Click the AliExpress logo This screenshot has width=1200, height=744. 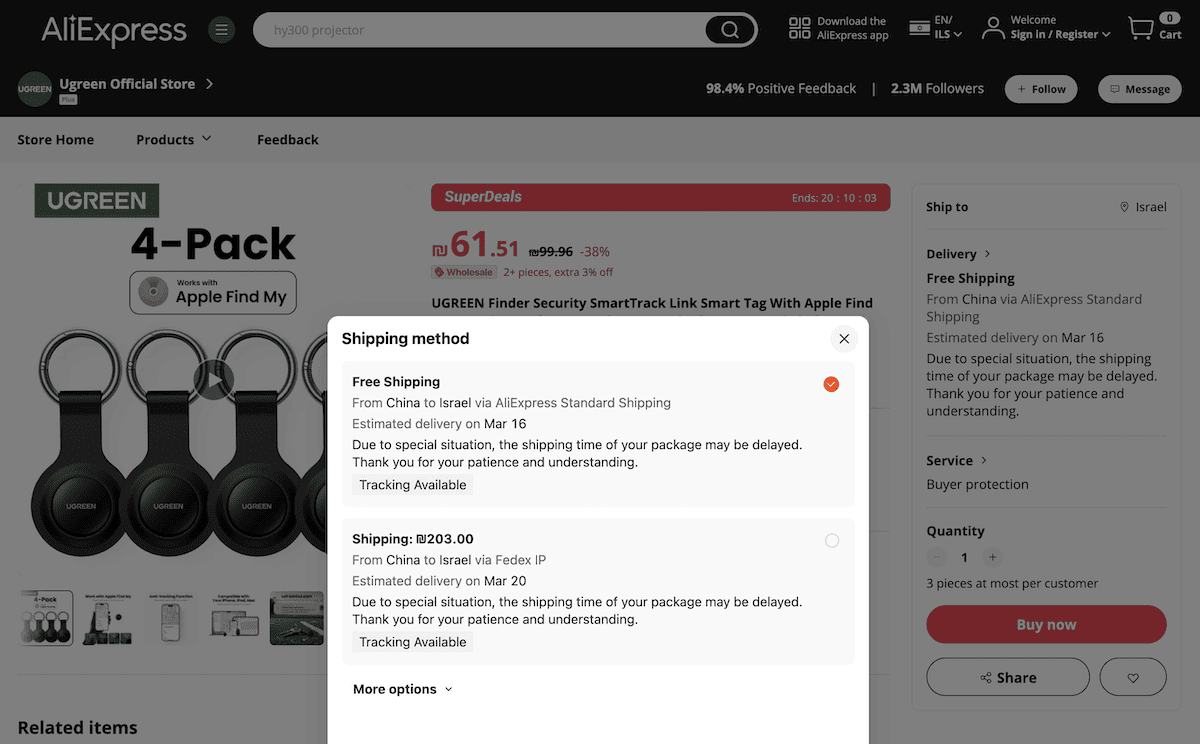click(x=113, y=29)
